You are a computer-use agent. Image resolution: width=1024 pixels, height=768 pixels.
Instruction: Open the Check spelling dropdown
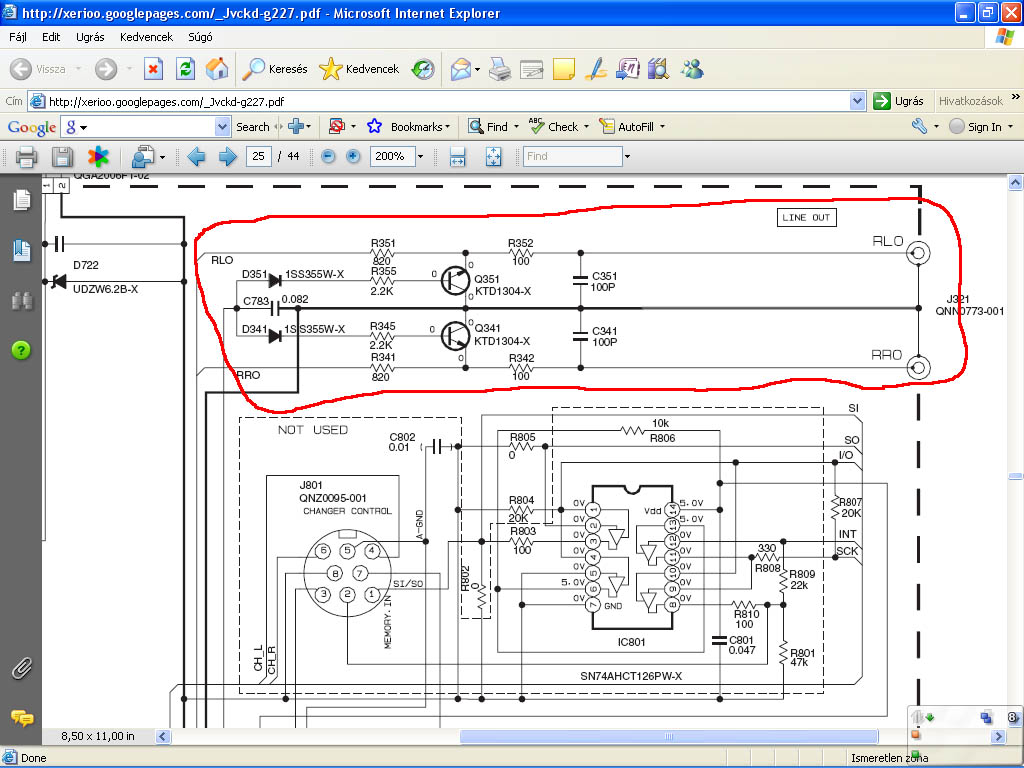(x=586, y=127)
